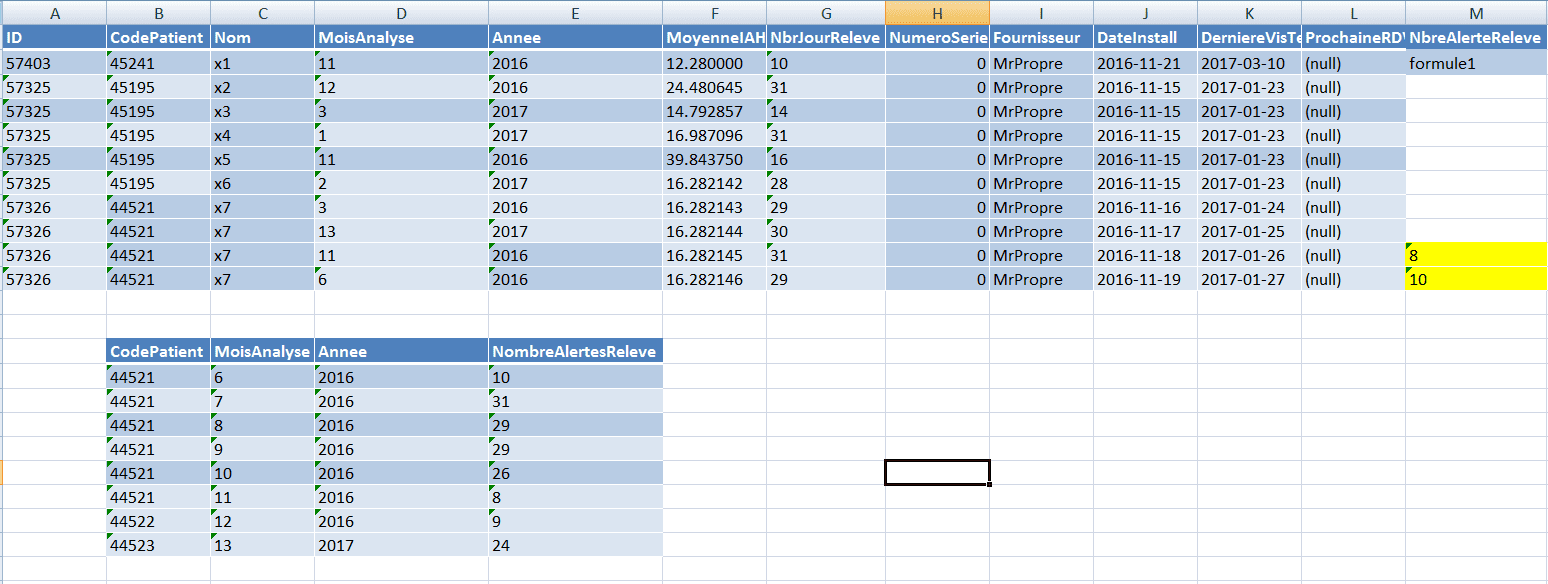Select the yellow cell containing 8

[x=1476, y=255]
